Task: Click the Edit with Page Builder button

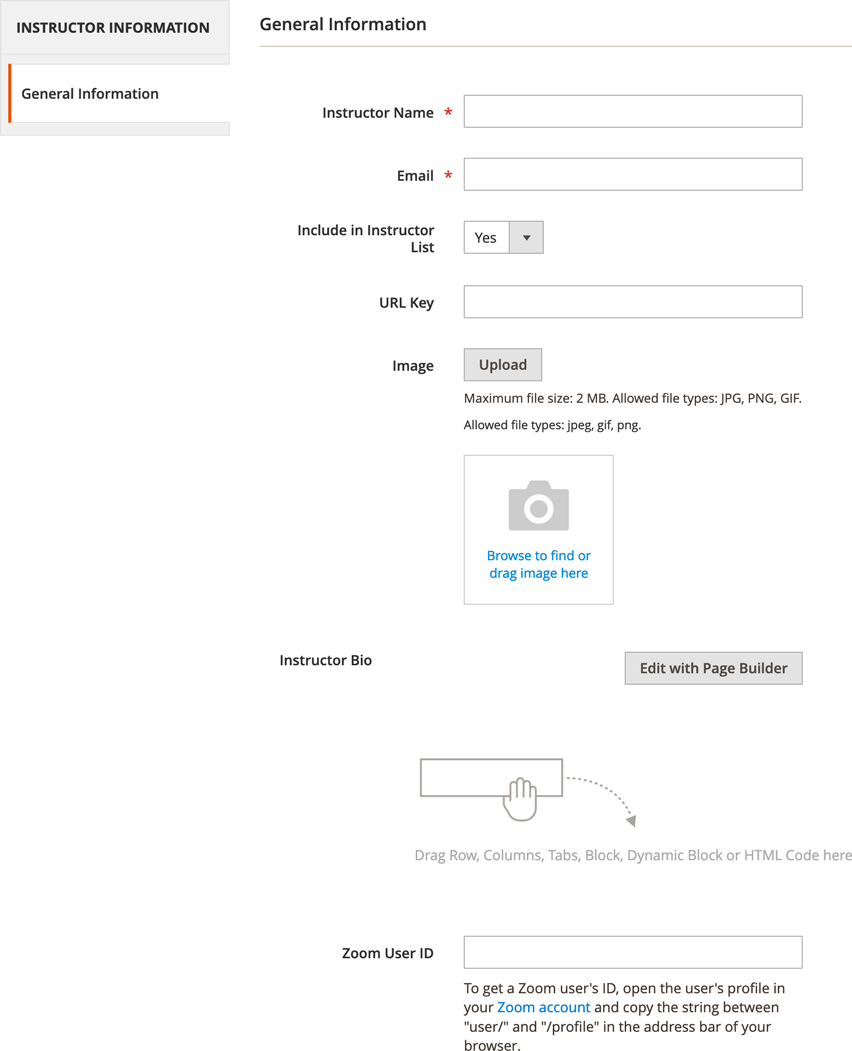Action: (x=713, y=668)
